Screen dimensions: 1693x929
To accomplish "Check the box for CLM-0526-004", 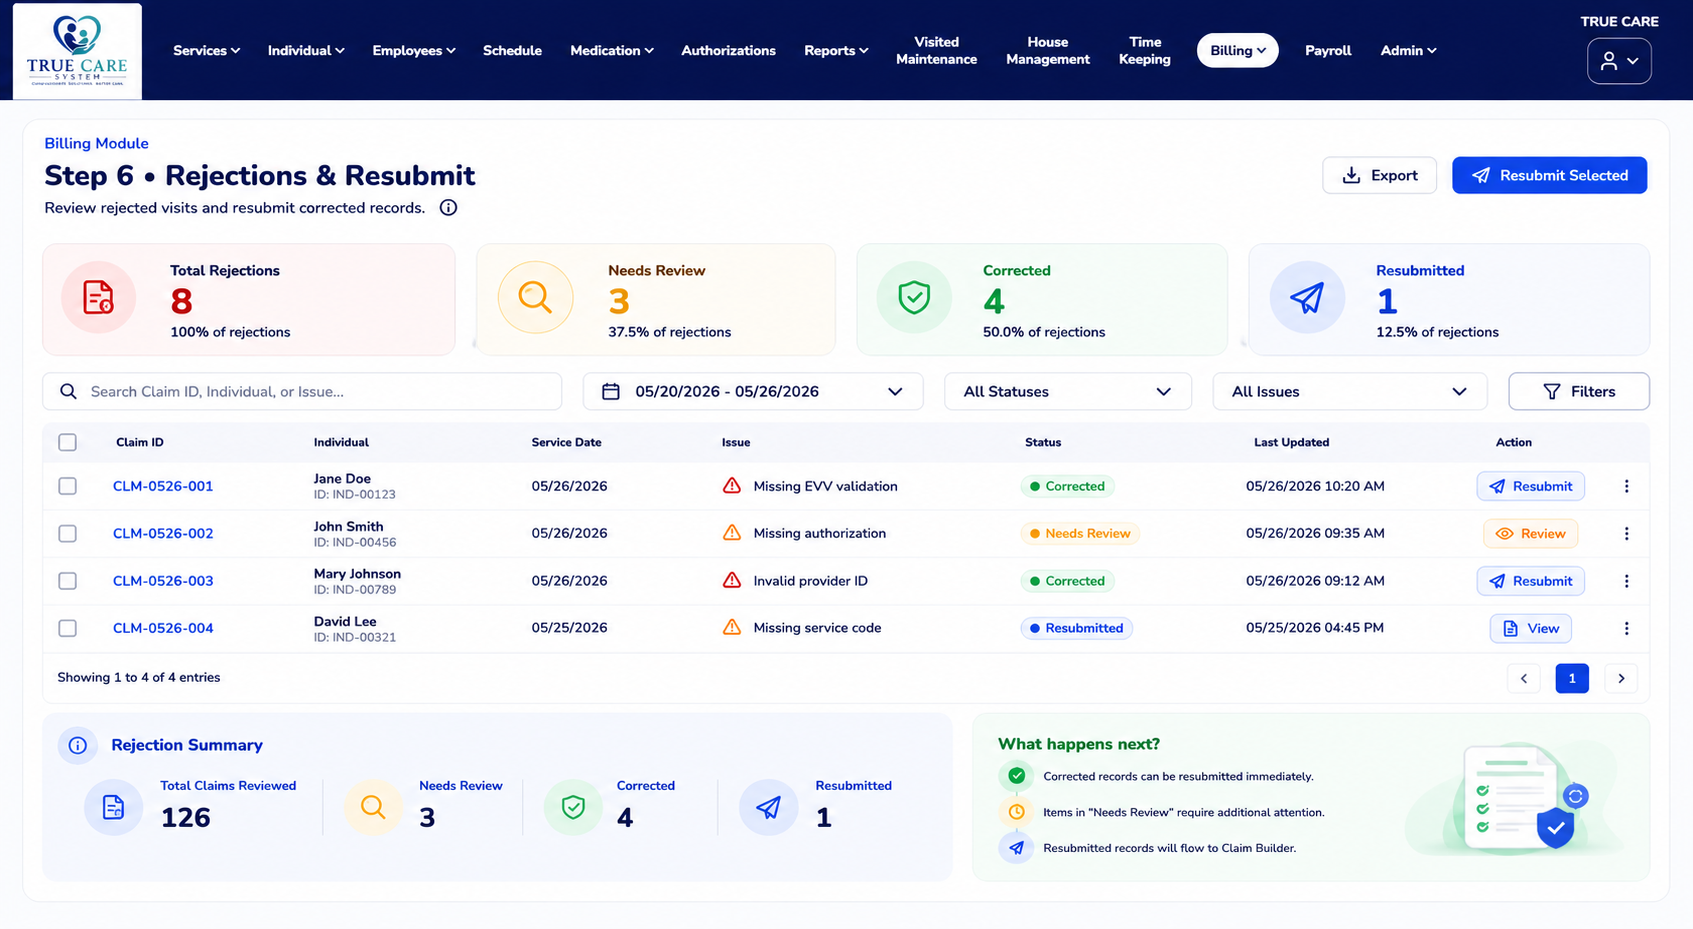I will tap(67, 628).
